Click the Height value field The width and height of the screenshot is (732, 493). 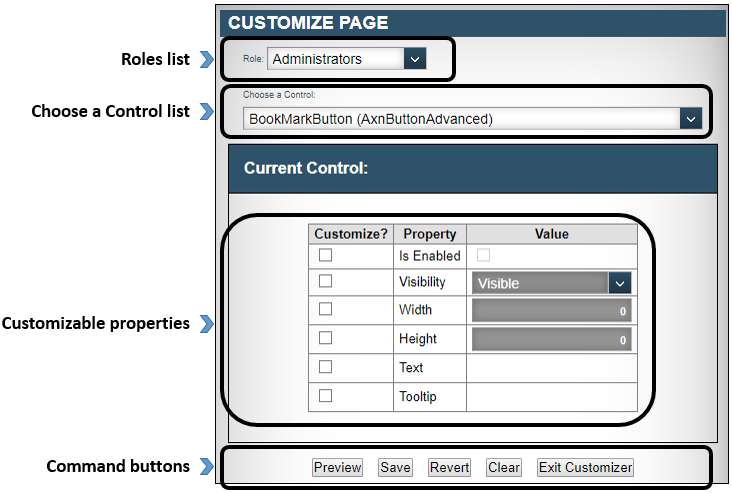coord(551,339)
